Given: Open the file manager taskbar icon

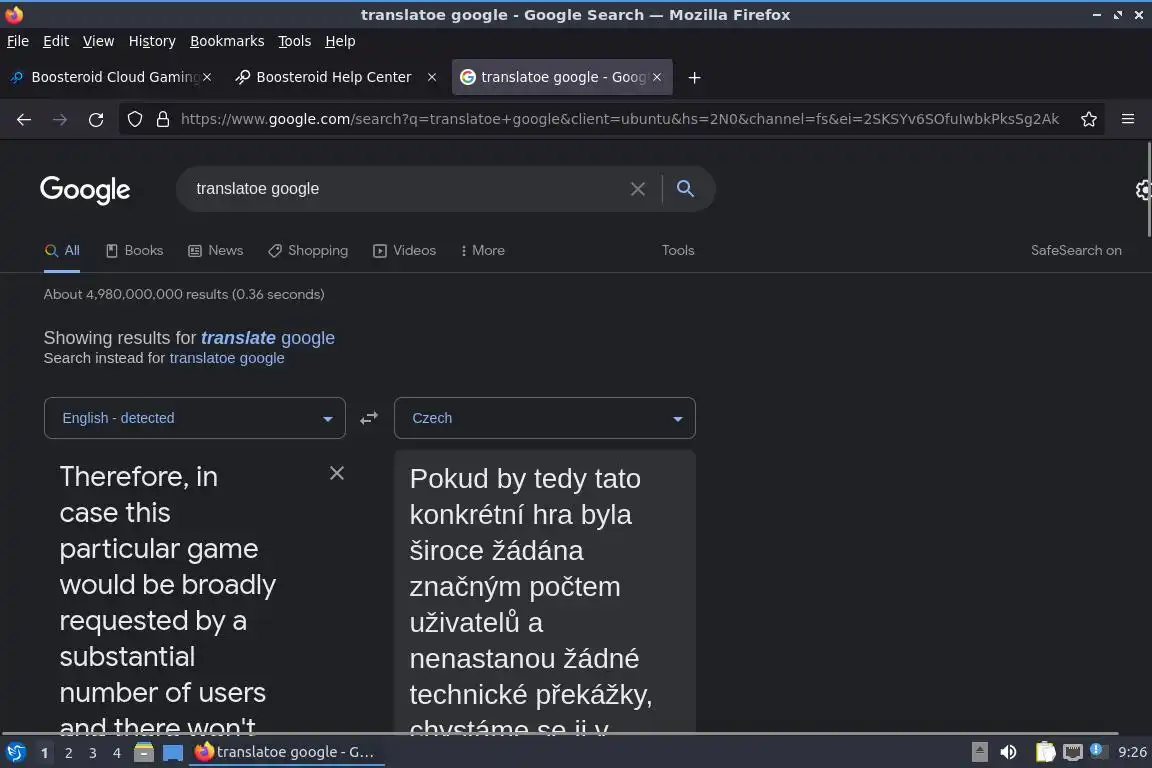Looking at the screenshot, I should coord(144,752).
